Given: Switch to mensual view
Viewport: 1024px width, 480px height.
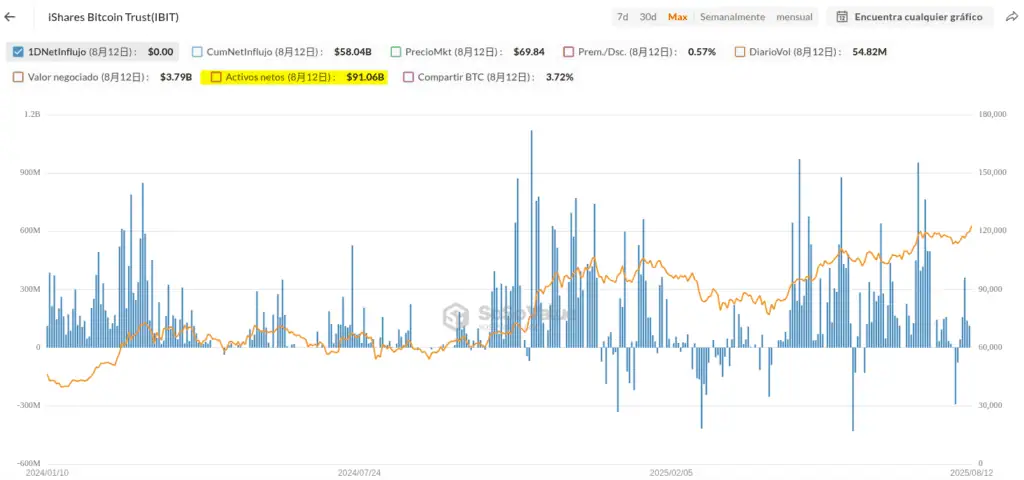Looking at the screenshot, I should click(x=794, y=17).
